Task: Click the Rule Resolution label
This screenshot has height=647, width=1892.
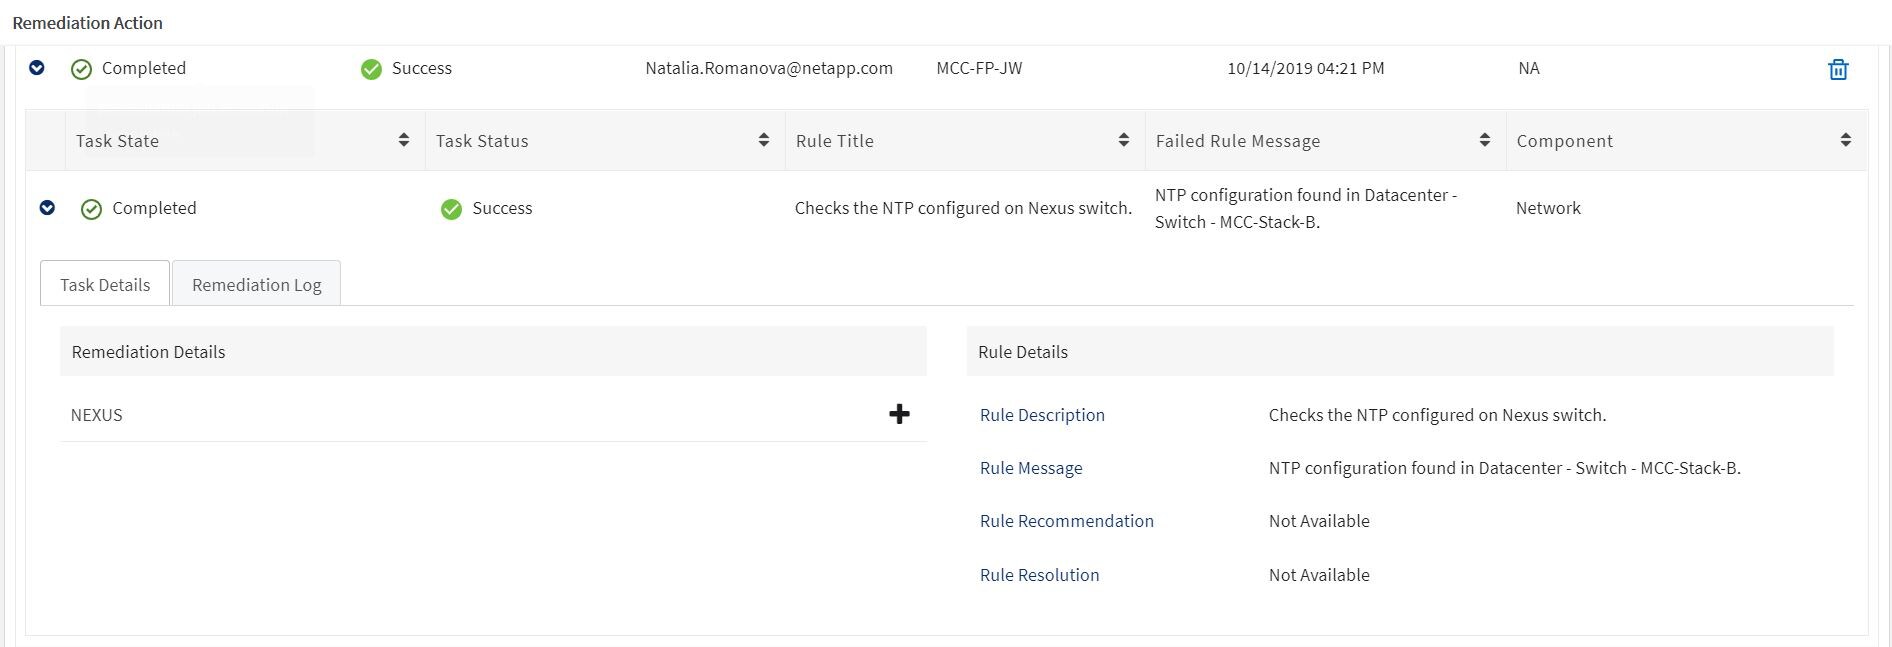Action: [1039, 575]
